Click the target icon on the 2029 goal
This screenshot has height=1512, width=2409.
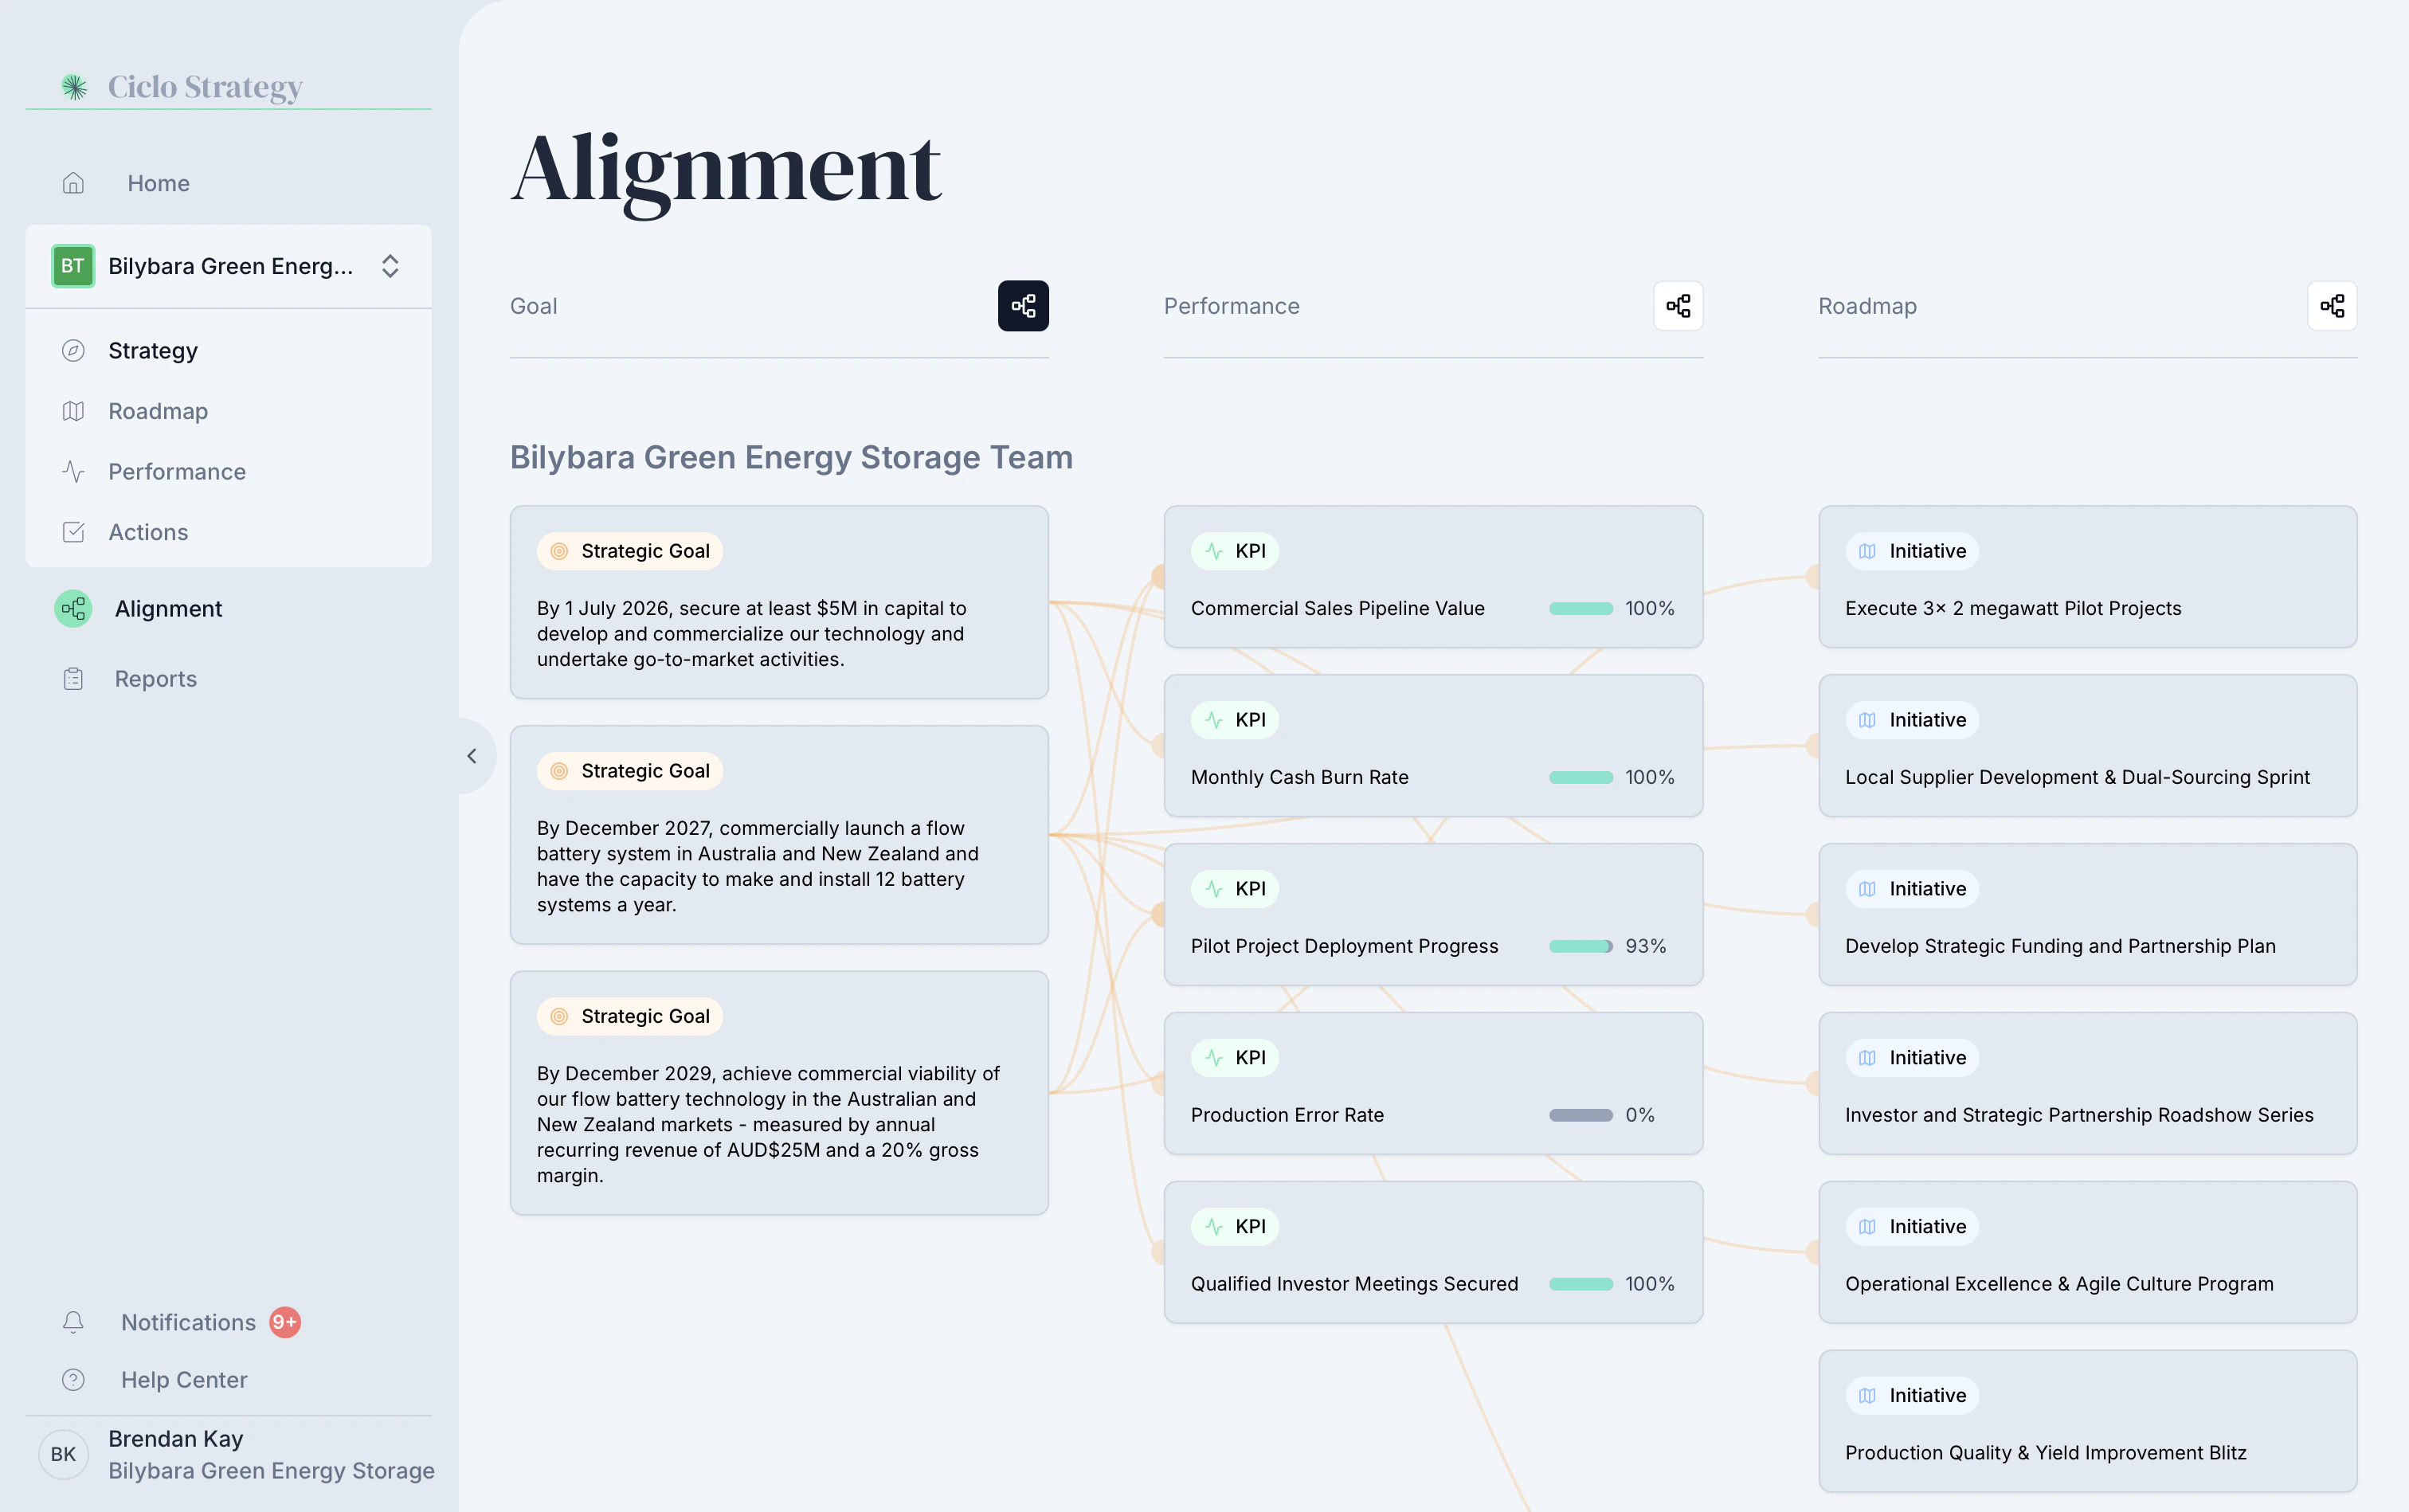559,1016
